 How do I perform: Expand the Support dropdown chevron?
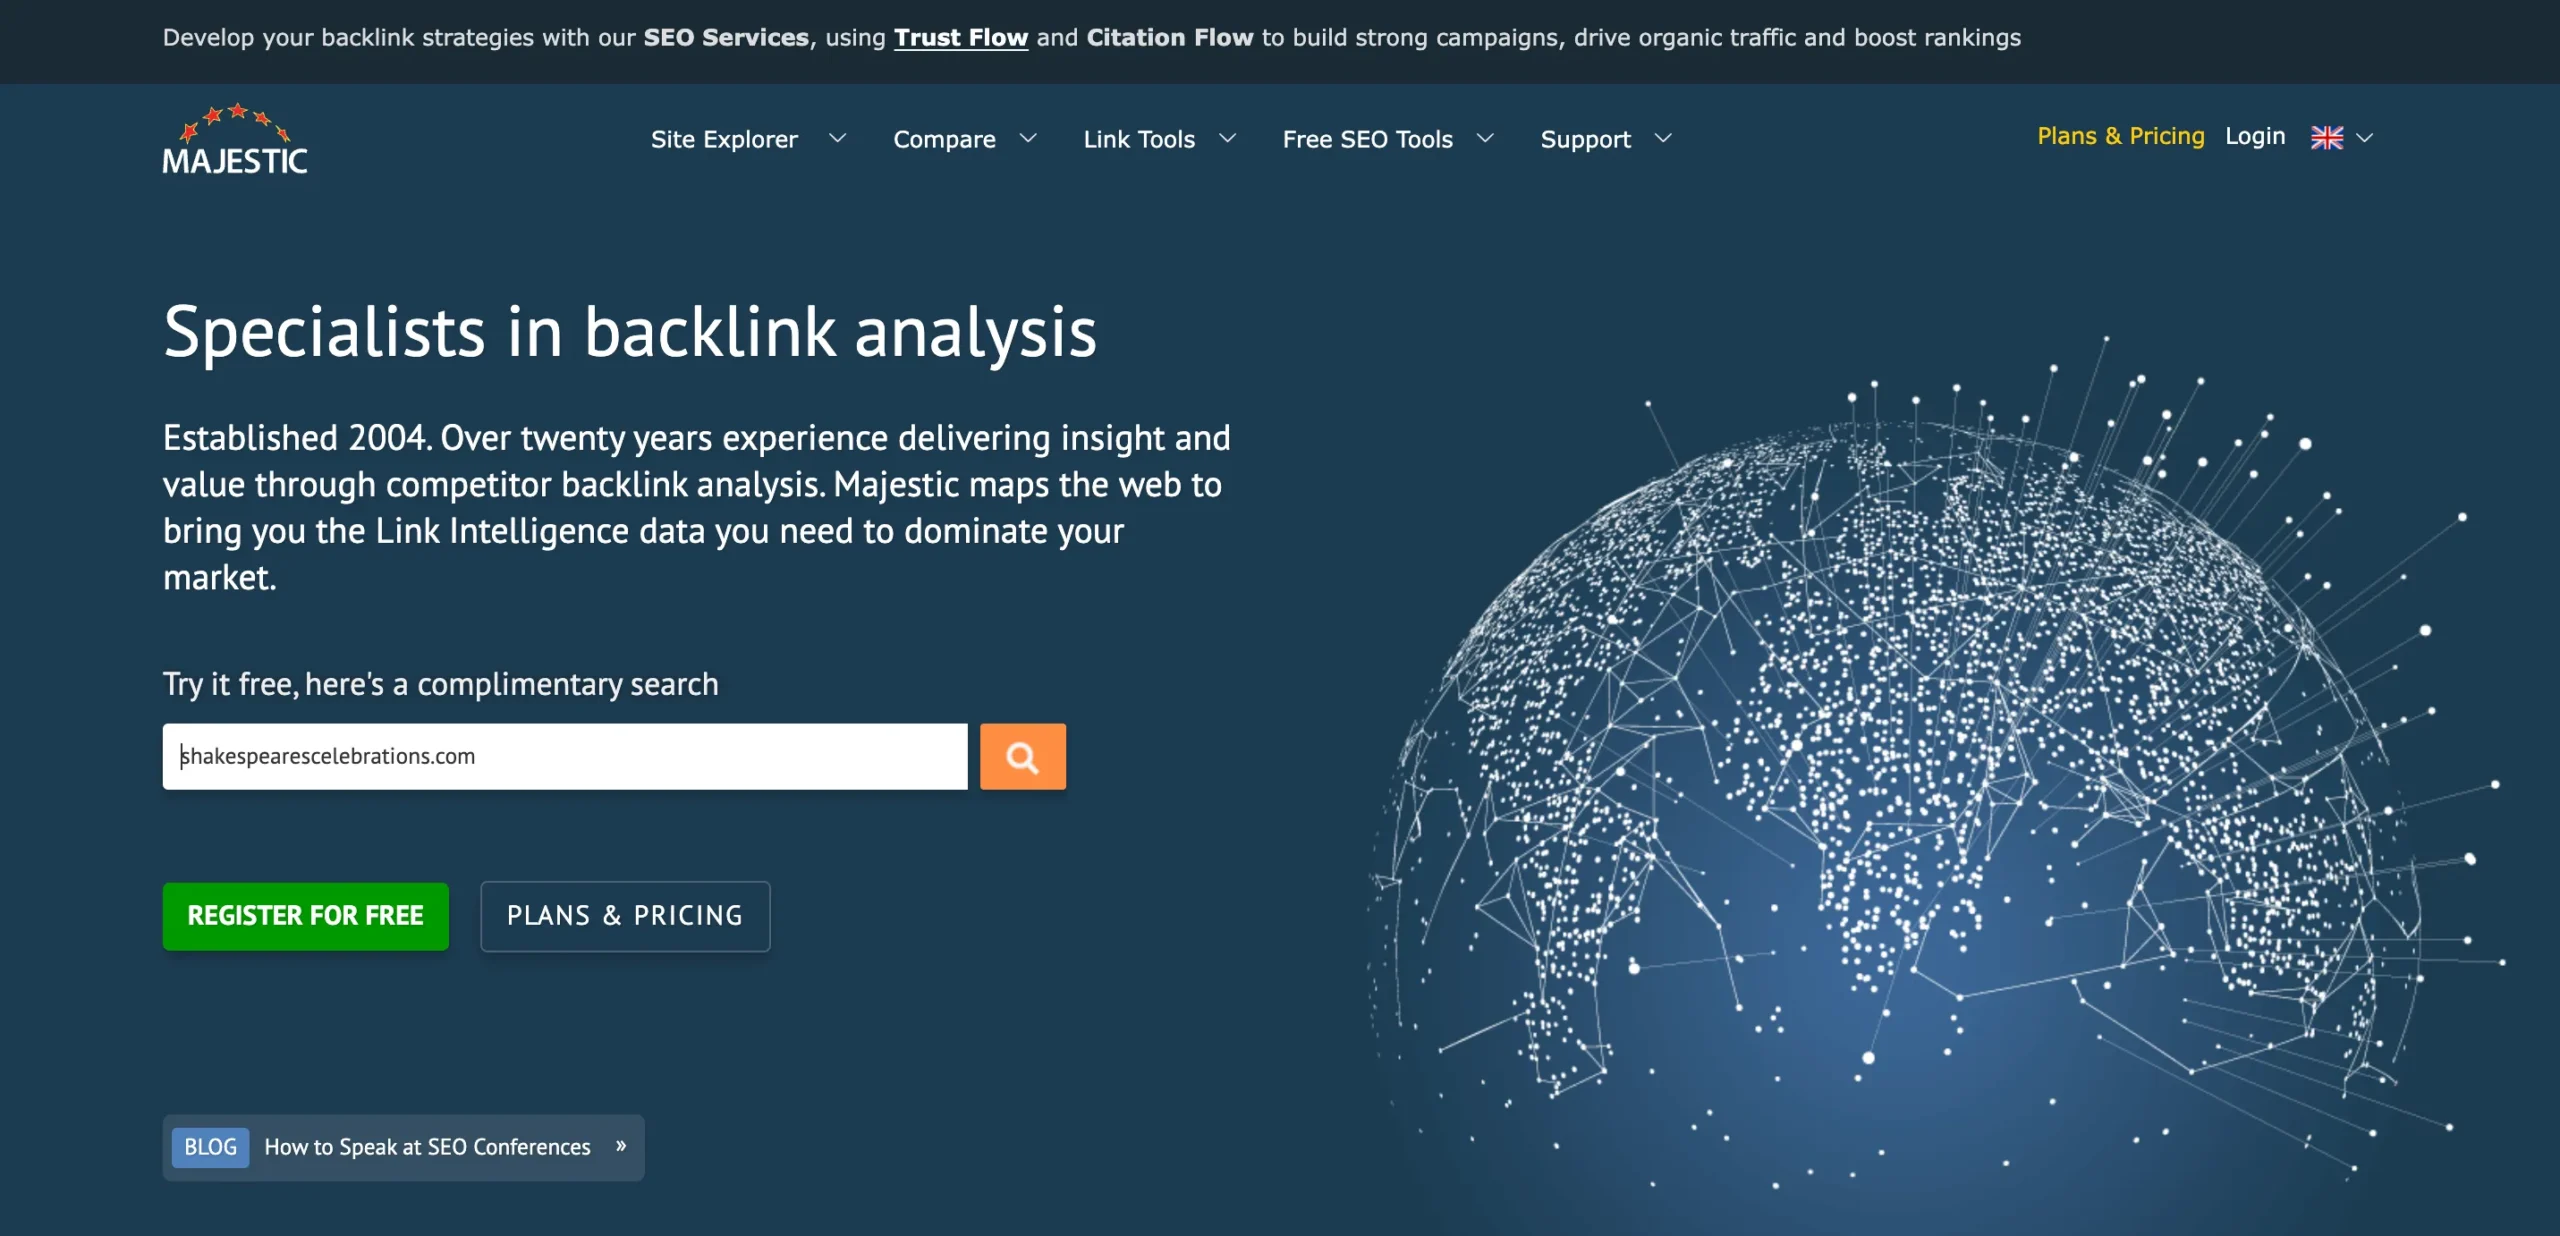[x=1663, y=140]
